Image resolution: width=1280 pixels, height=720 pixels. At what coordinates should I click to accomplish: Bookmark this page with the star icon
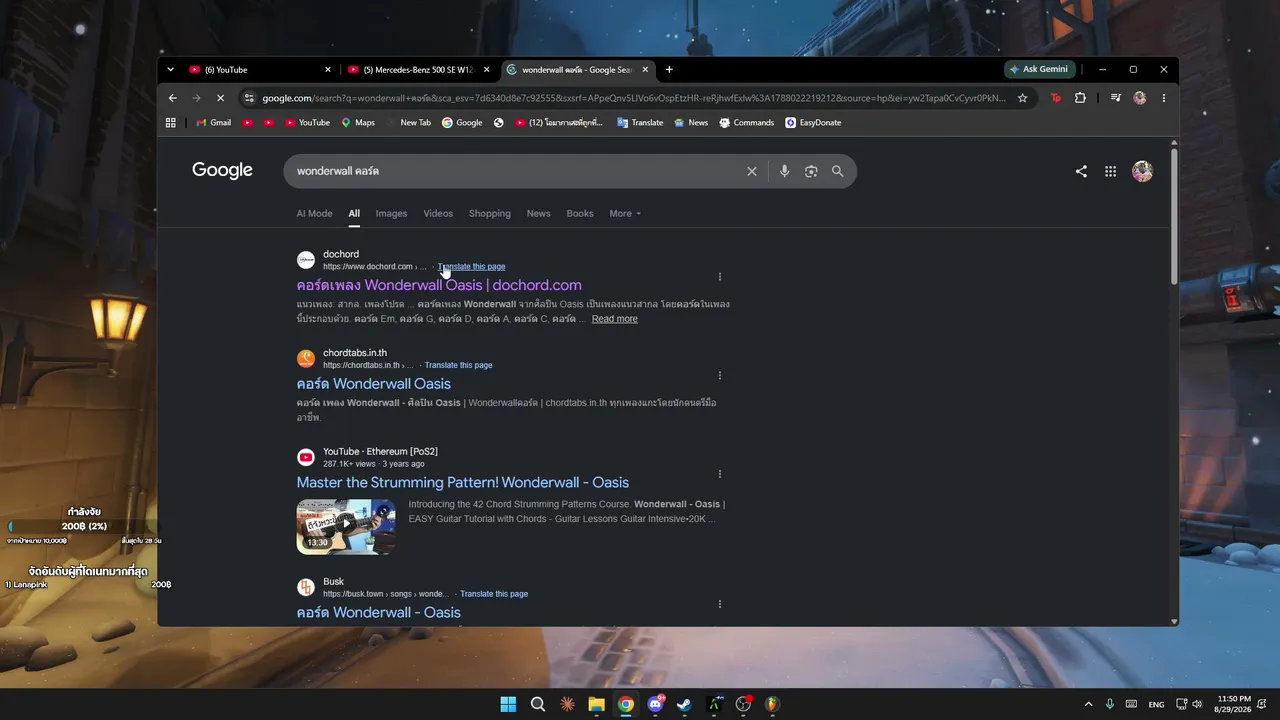tap(1022, 98)
